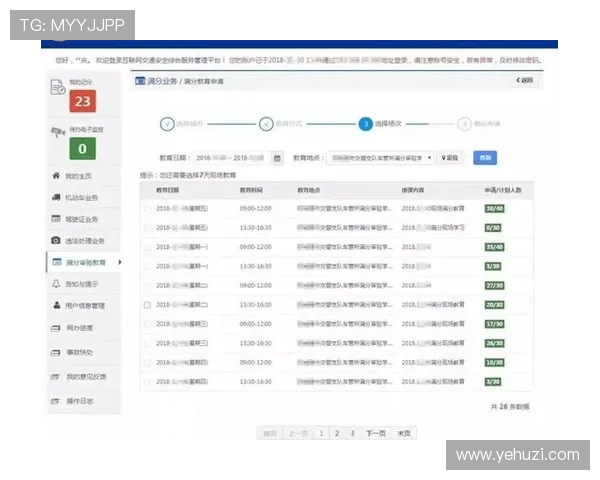The image size is (600, 480).
Task: Tick checkbox for 星期四 09:00-12:00 session
Action: (147, 362)
